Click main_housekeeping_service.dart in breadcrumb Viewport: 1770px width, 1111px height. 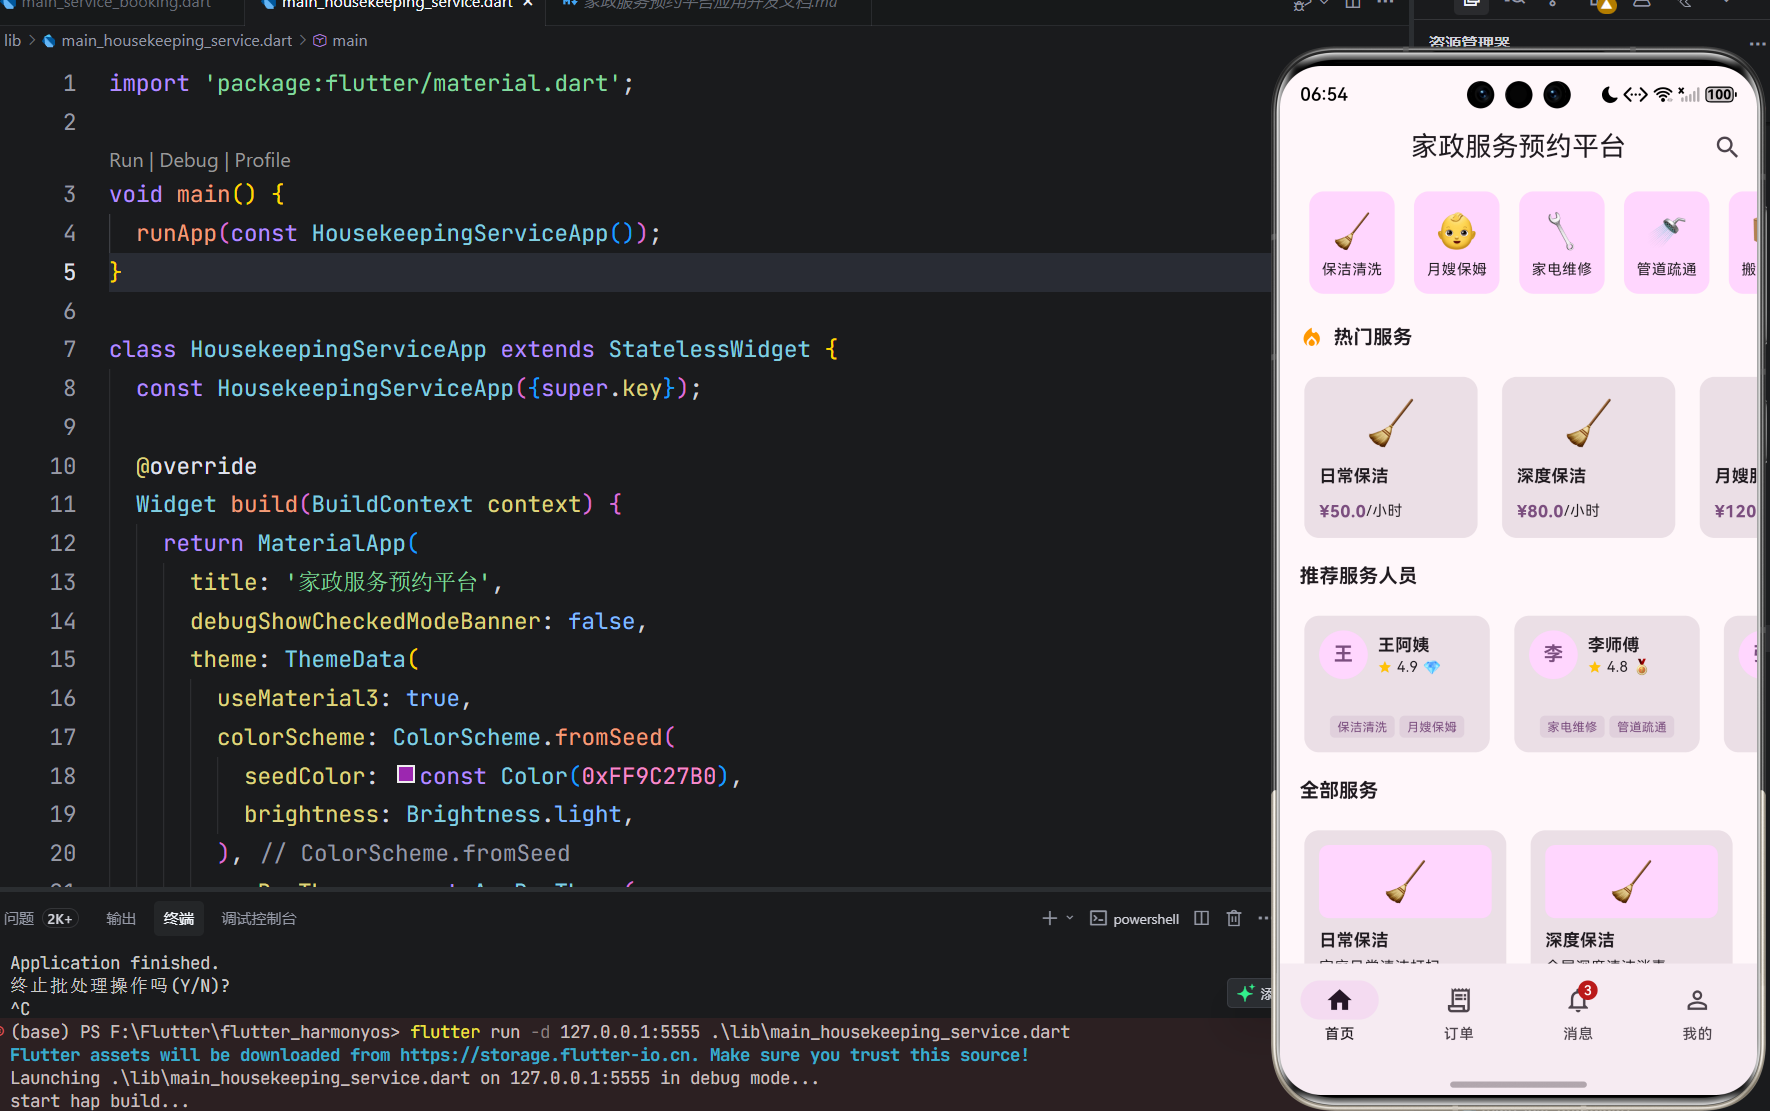[176, 40]
